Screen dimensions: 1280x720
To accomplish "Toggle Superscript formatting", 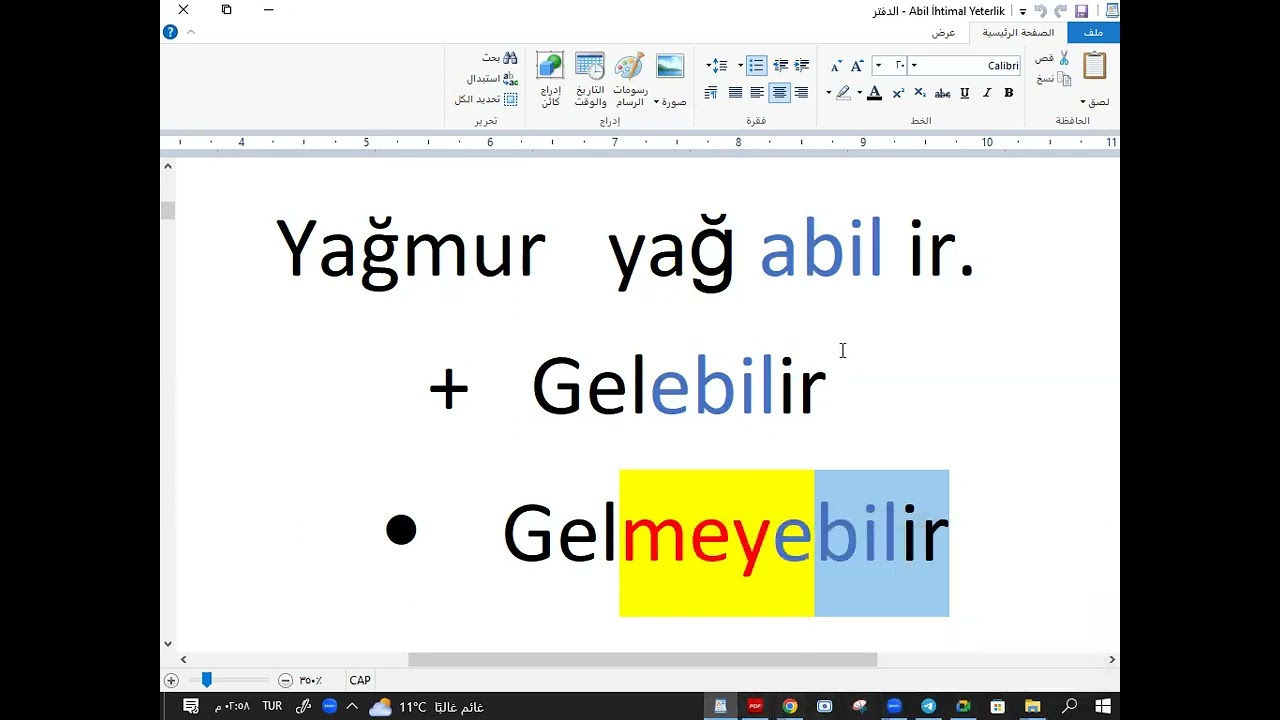I will (x=898, y=93).
